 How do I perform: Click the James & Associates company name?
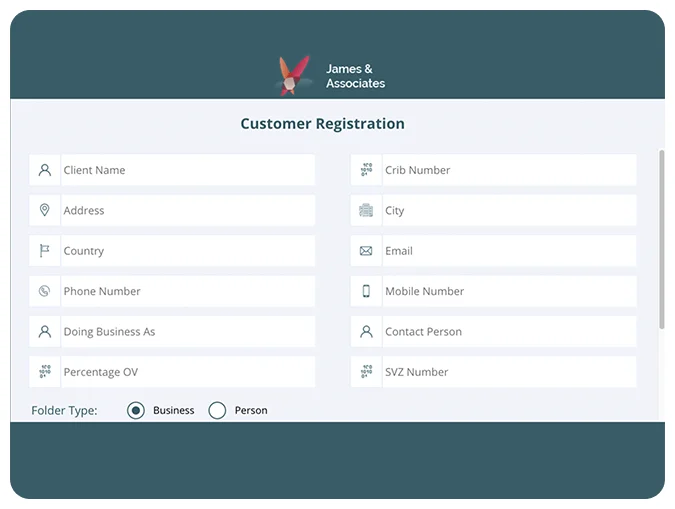tap(355, 76)
